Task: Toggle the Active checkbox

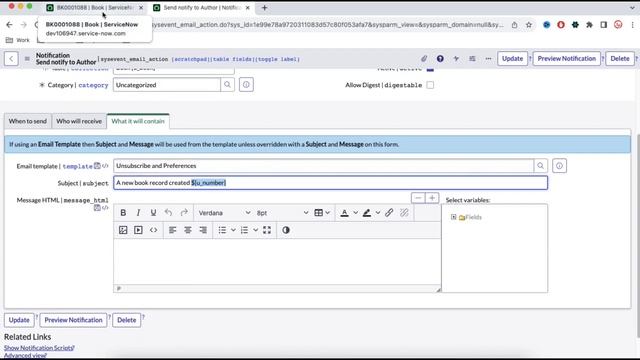Action: [430, 69]
